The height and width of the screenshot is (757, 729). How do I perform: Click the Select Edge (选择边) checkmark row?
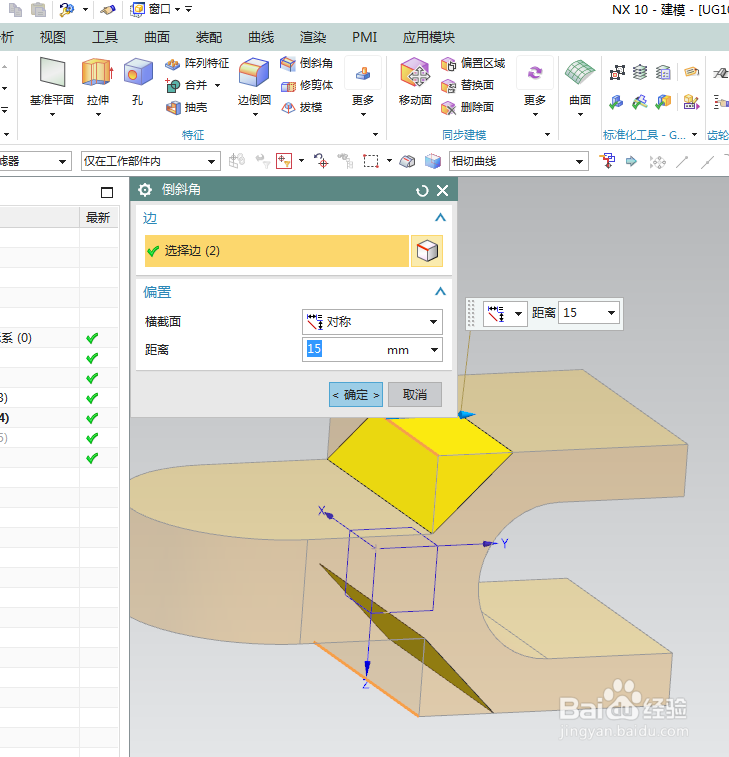click(x=277, y=251)
